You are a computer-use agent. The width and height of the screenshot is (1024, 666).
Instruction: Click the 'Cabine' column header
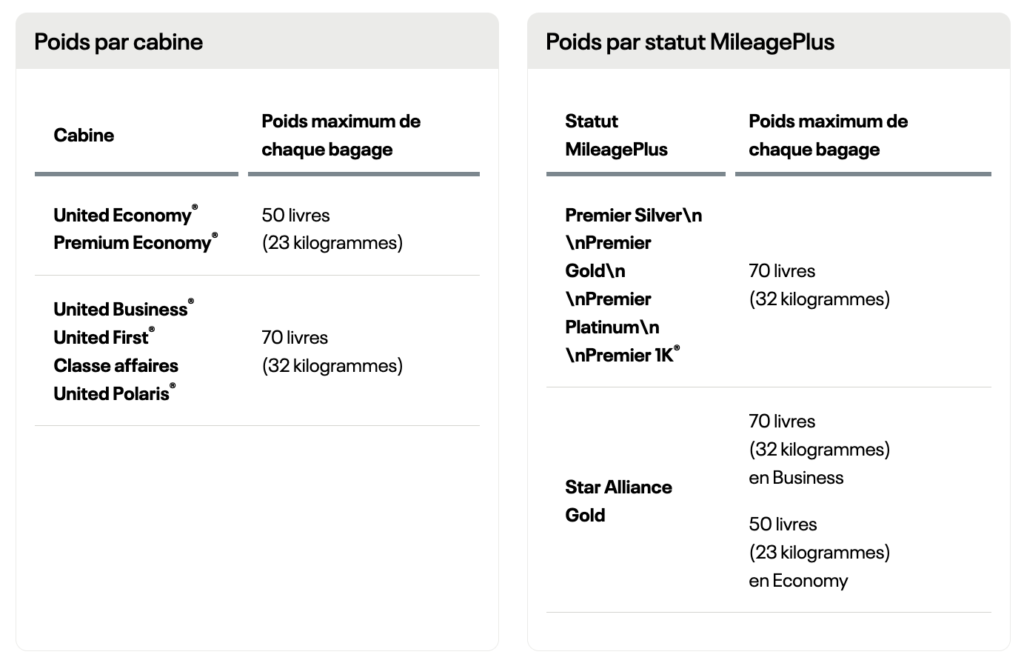[84, 135]
